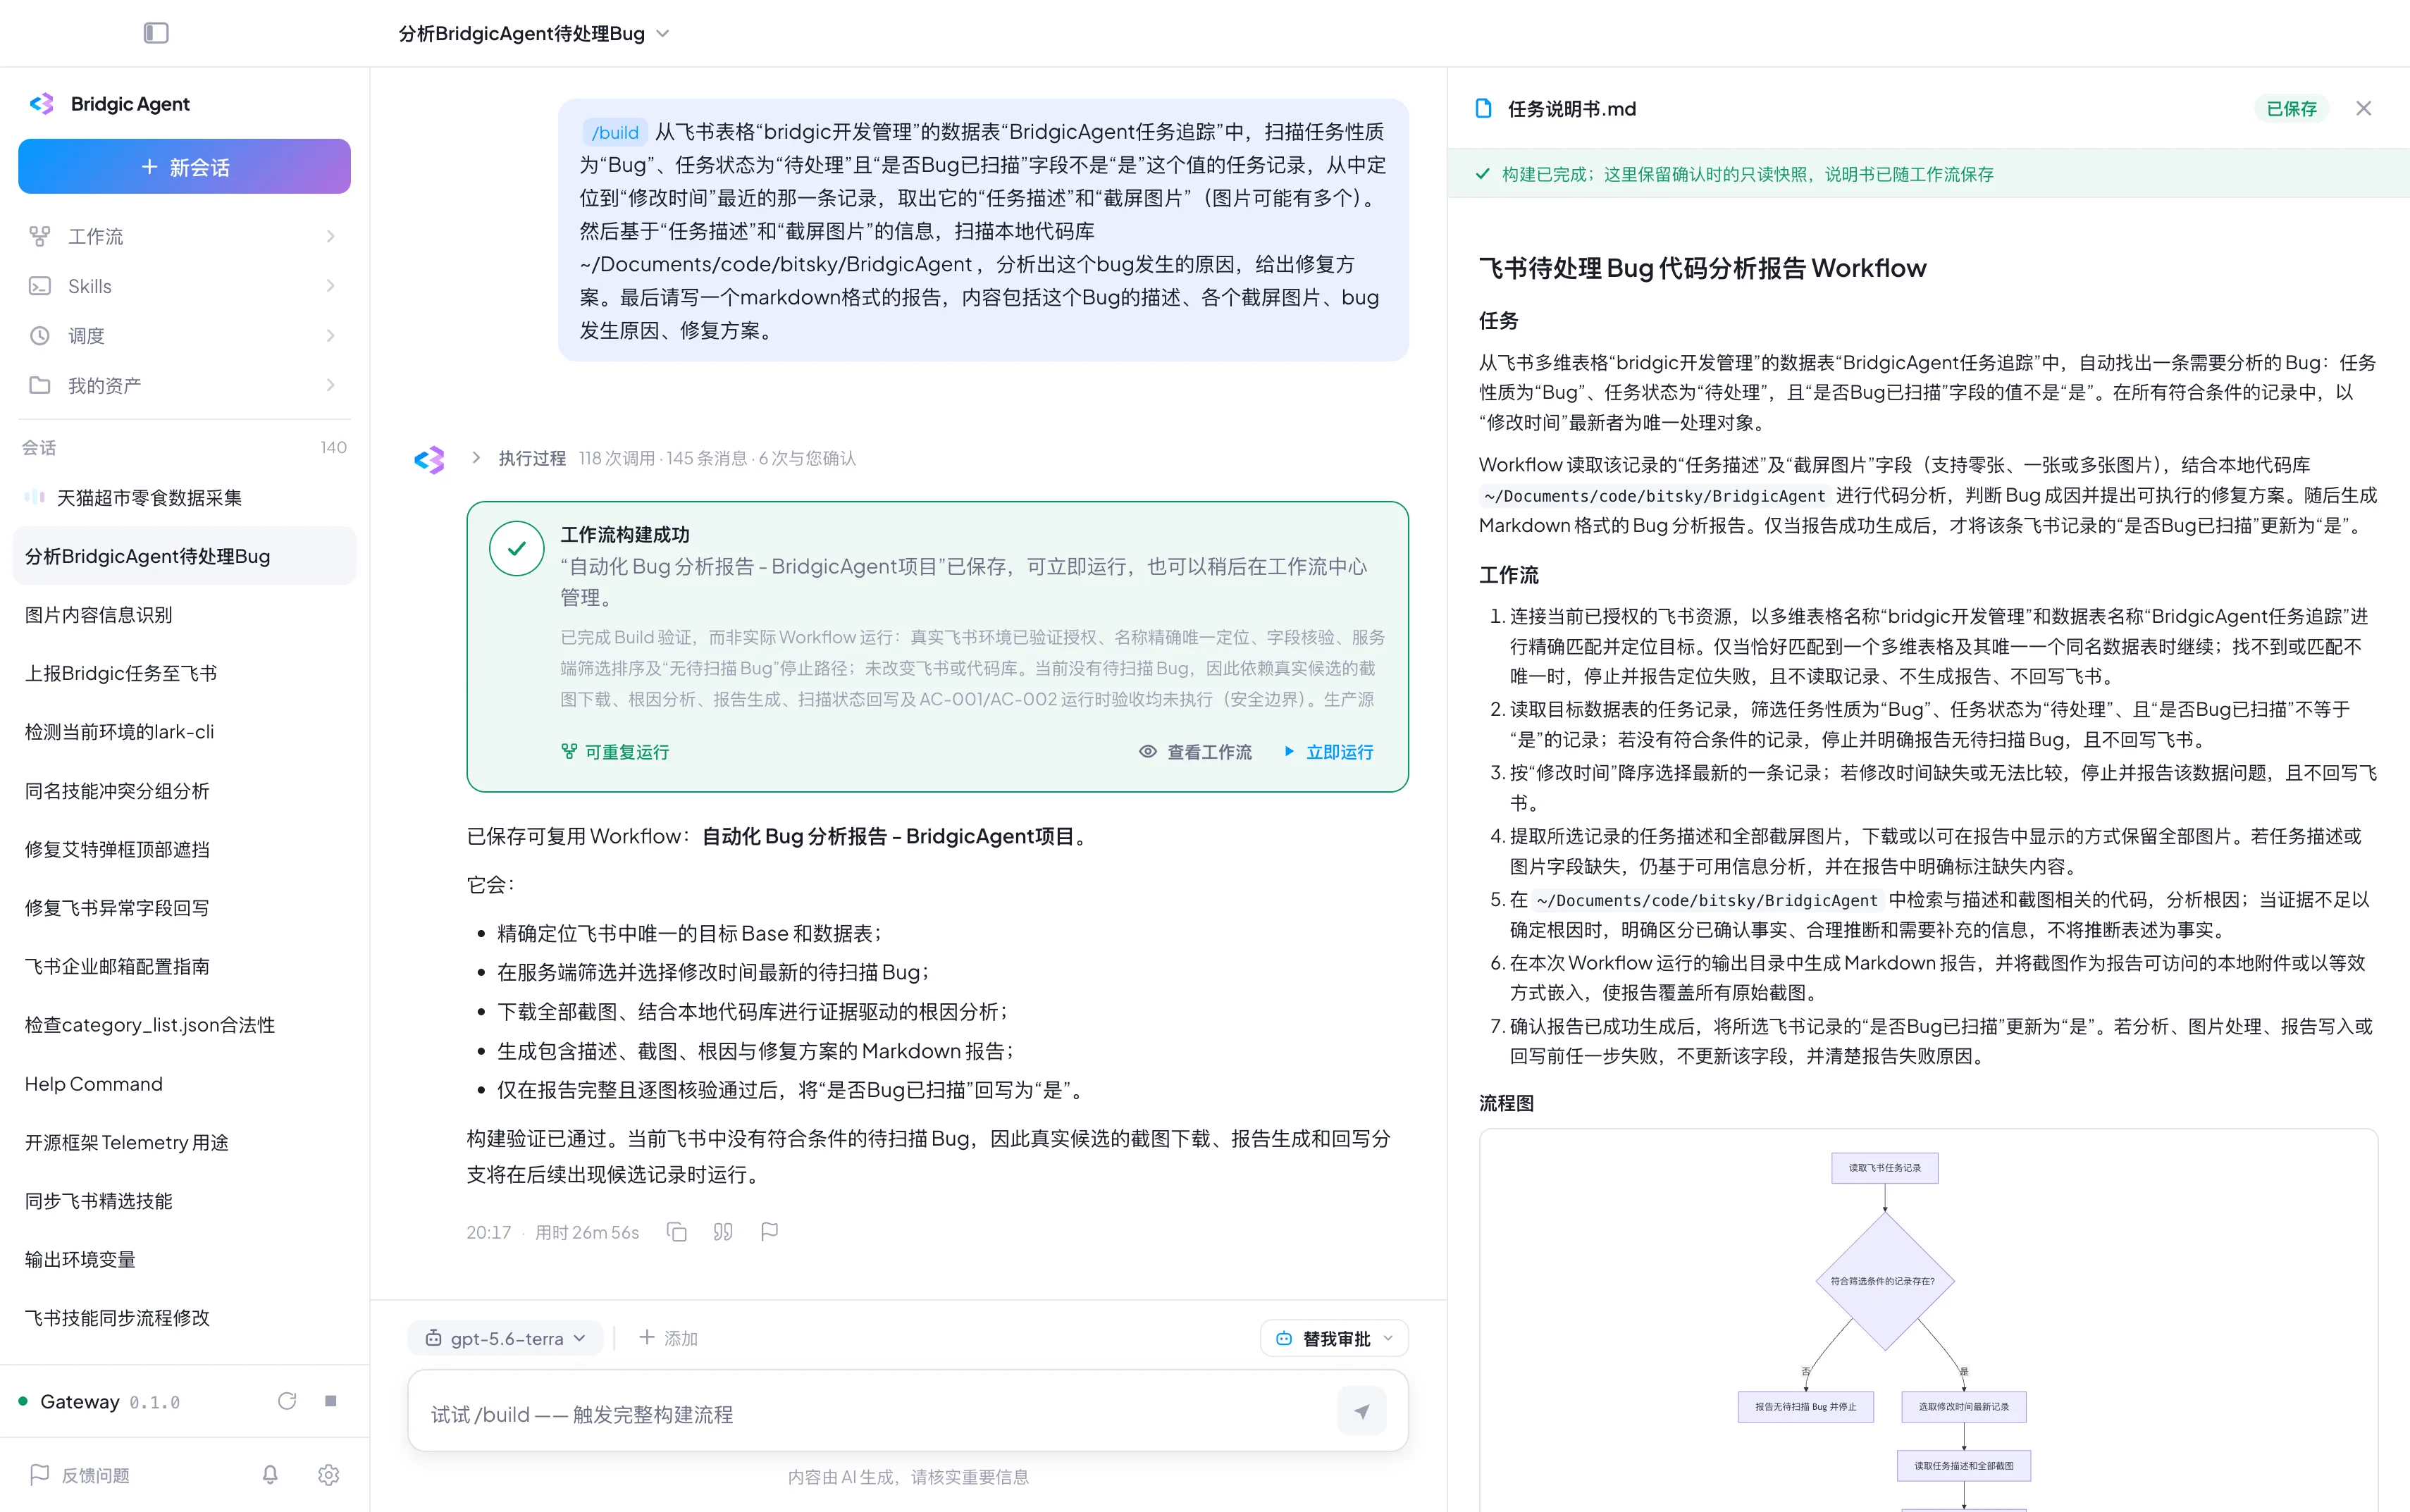
Task: Open settings gear icon
Action: pos(329,1475)
